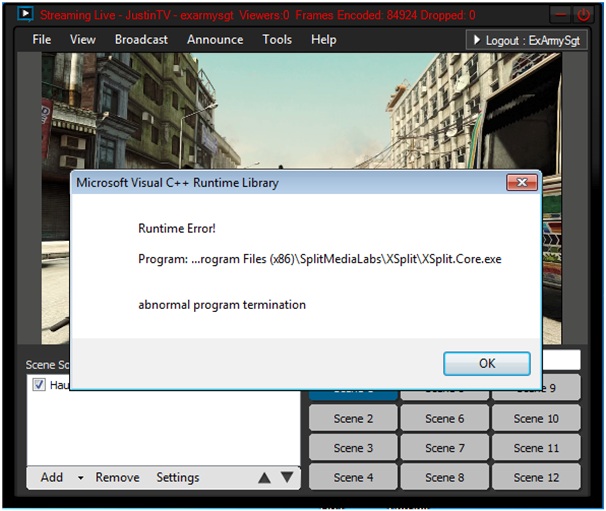Screen dimensions: 606x511
Task: Move source down with the down arrow
Action: click(x=287, y=478)
